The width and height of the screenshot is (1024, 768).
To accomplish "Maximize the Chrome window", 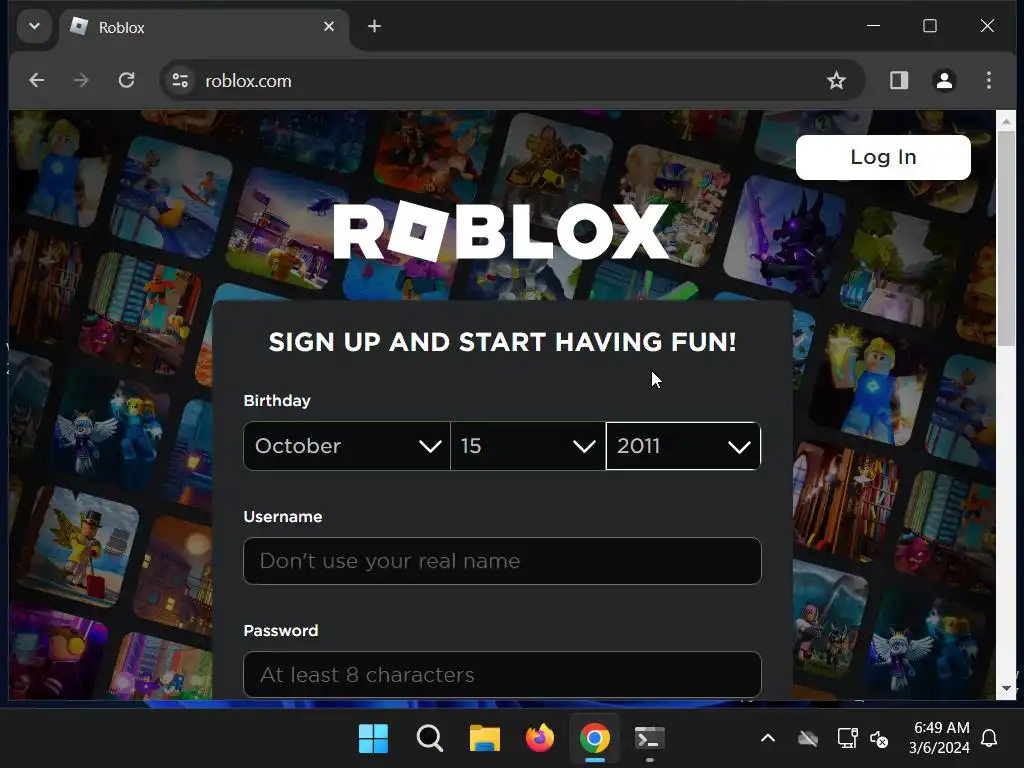I will [x=930, y=26].
